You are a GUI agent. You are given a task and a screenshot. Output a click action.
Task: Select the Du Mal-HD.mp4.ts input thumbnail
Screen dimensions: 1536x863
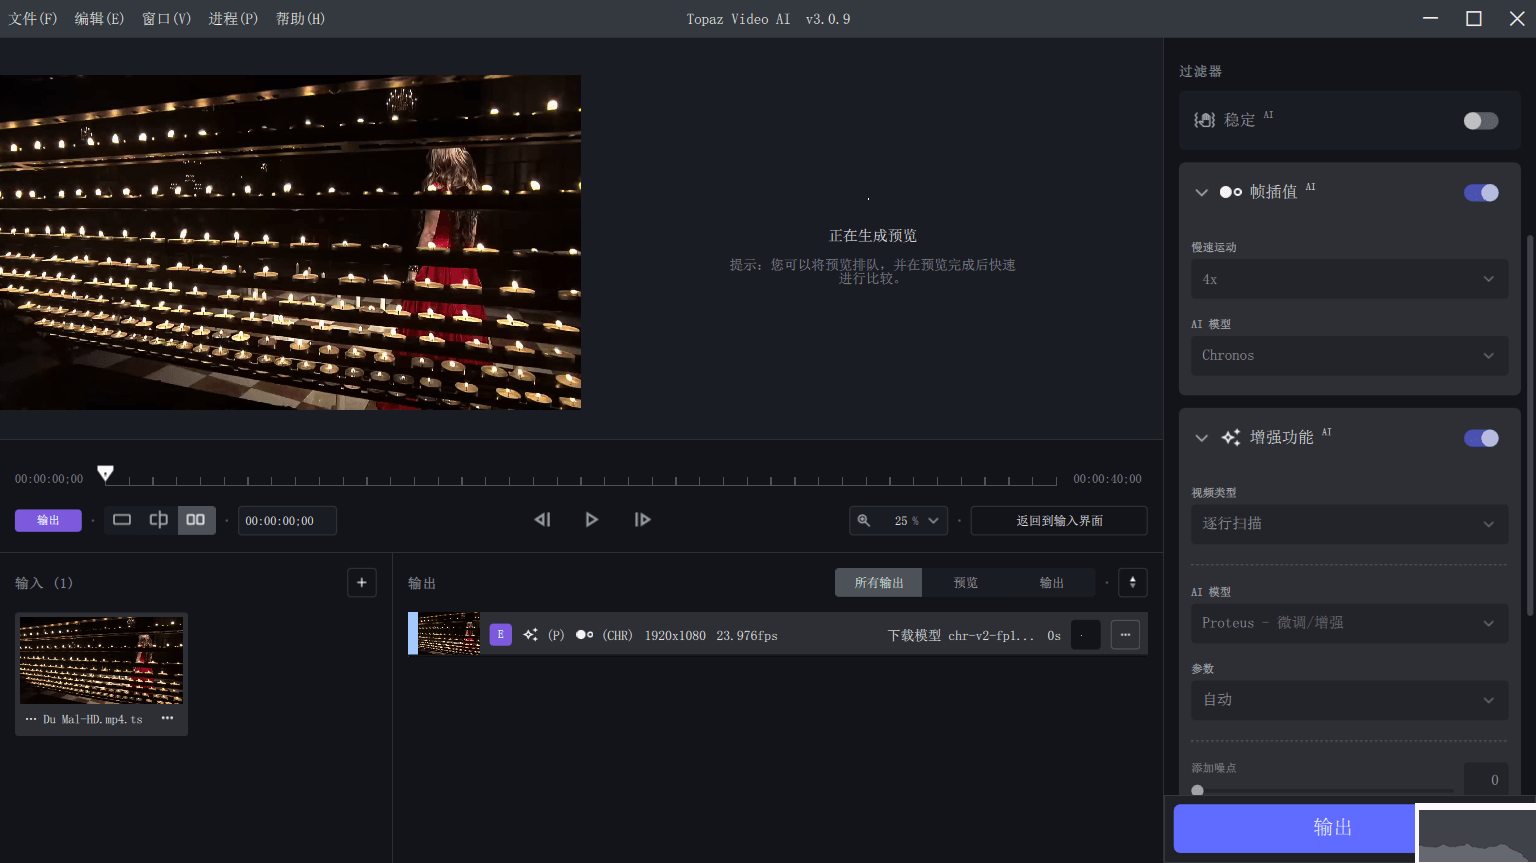tap(101, 660)
